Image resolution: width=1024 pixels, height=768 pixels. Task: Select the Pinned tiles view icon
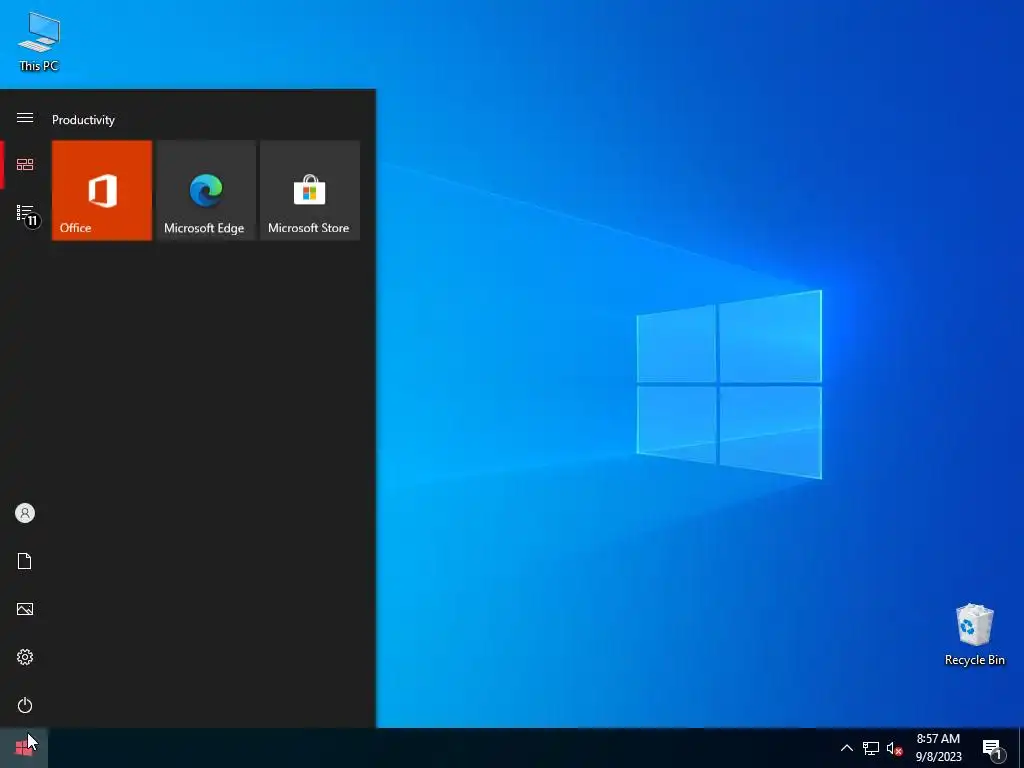click(x=25, y=165)
